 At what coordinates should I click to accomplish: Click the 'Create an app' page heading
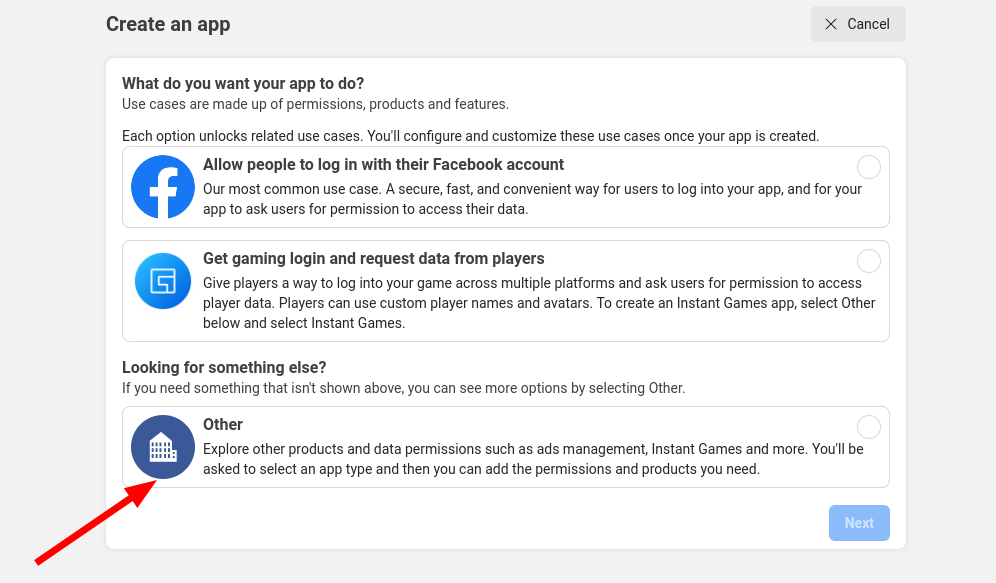pos(168,24)
